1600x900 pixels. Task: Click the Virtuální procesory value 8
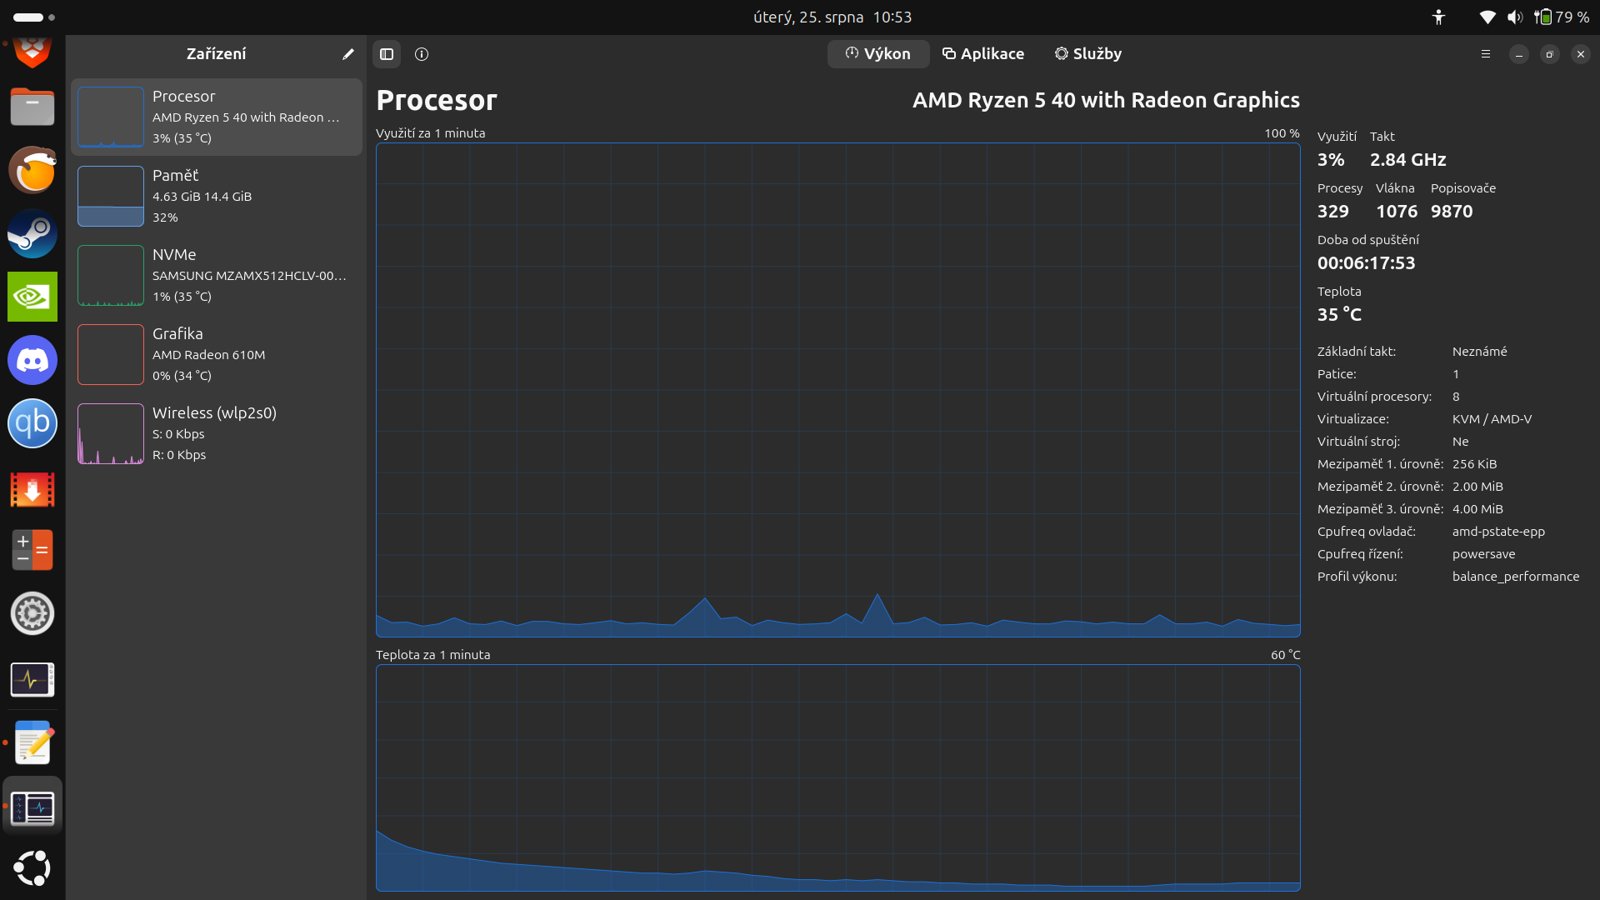(1456, 397)
